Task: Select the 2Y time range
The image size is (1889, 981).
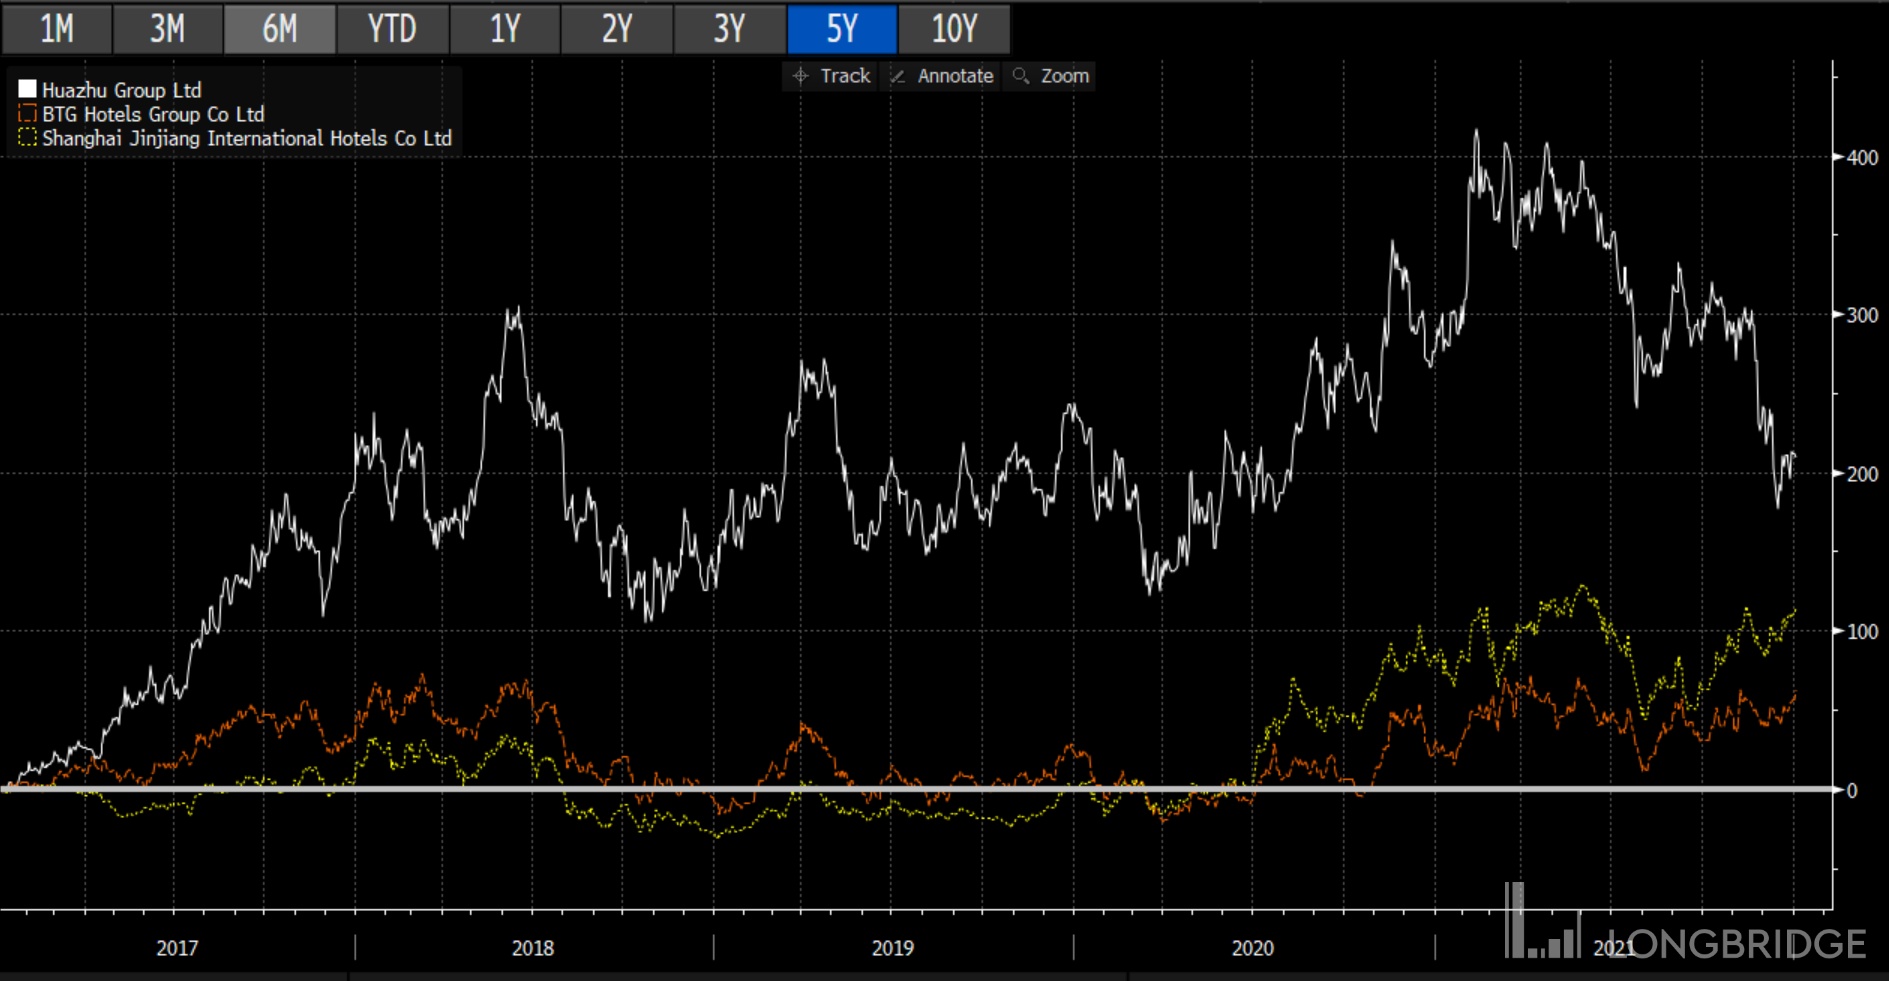Action: pyautogui.click(x=616, y=29)
